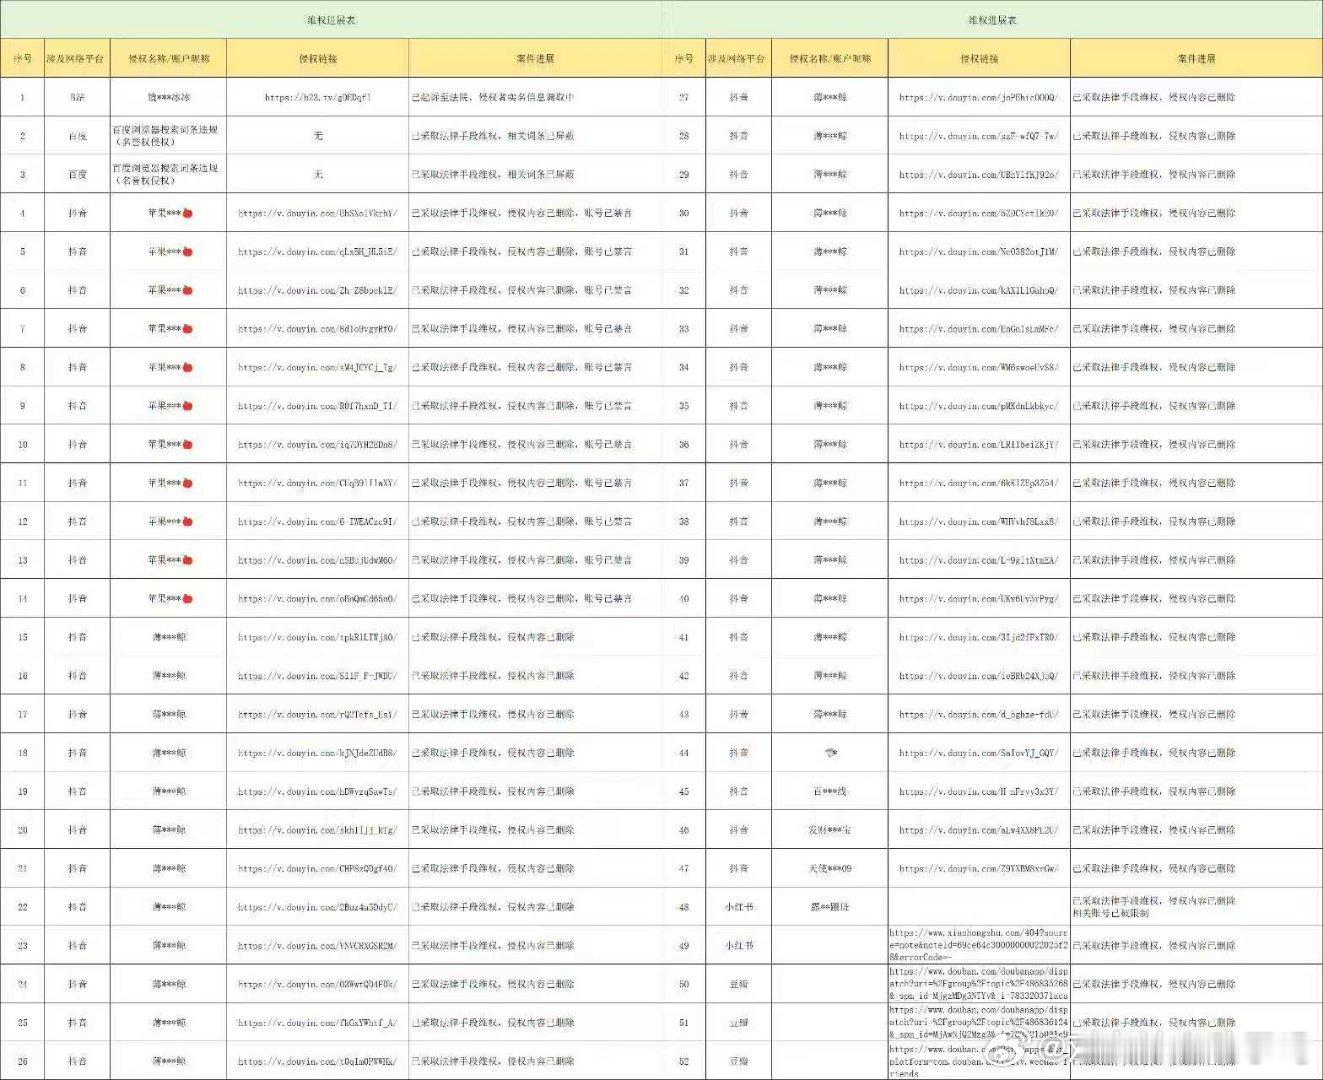Select the '豆瓣' platform cell in row 50
The width and height of the screenshot is (1323, 1080).
pos(738,983)
